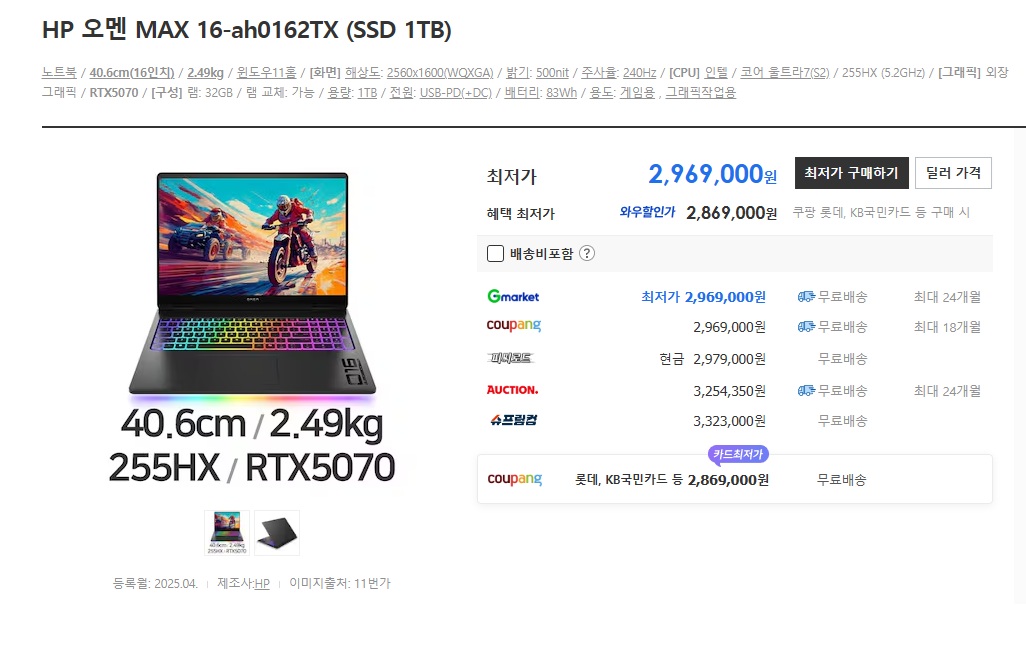Click the 피씨코드 shop logo
Image resolution: width=1026 pixels, height=668 pixels.
tap(510, 358)
